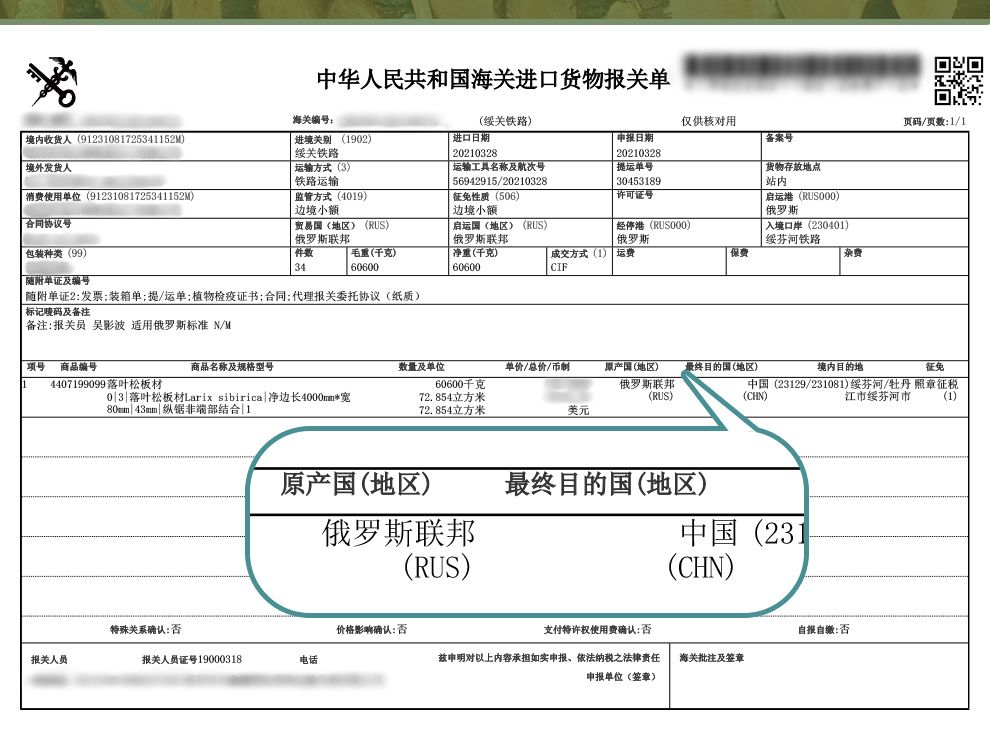This screenshot has height=729, width=990.
Task: Click the 经停港 (RUS000) label
Action: coord(653,225)
